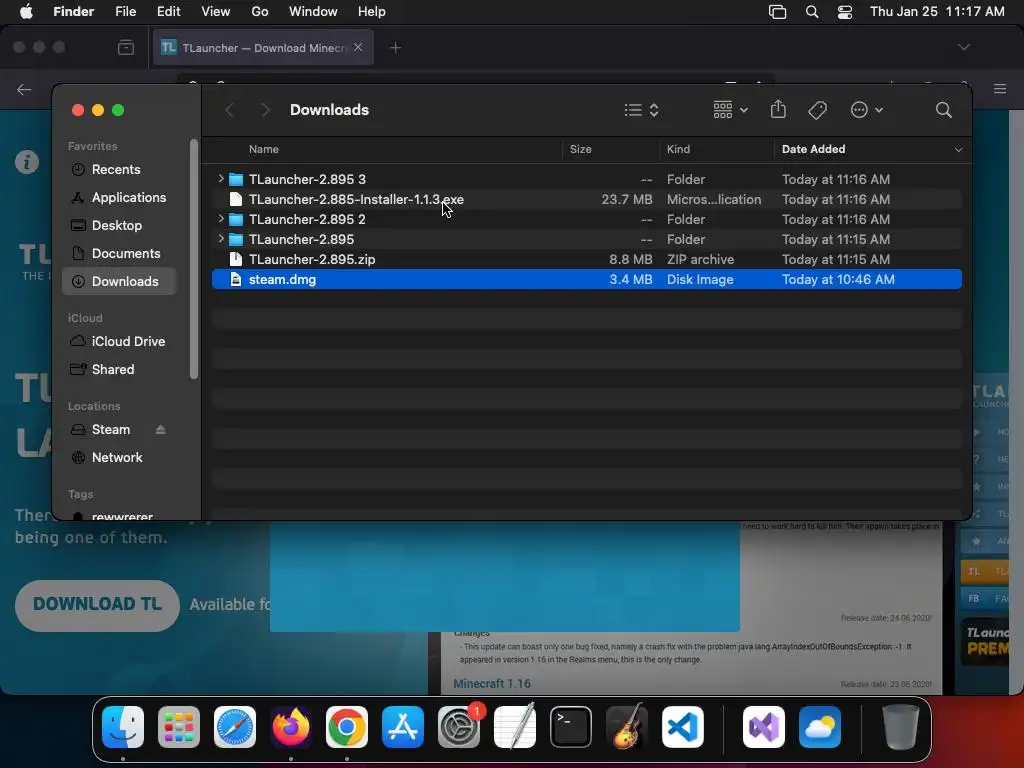Open the Edit menu
1024x768 pixels.
click(168, 12)
